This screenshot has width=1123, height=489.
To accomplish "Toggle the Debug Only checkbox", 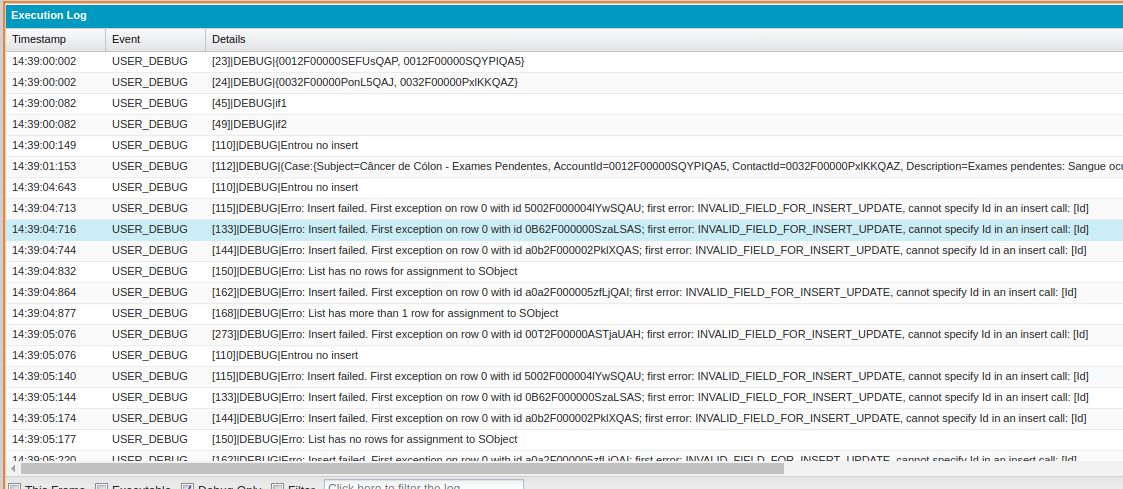I will point(187,487).
